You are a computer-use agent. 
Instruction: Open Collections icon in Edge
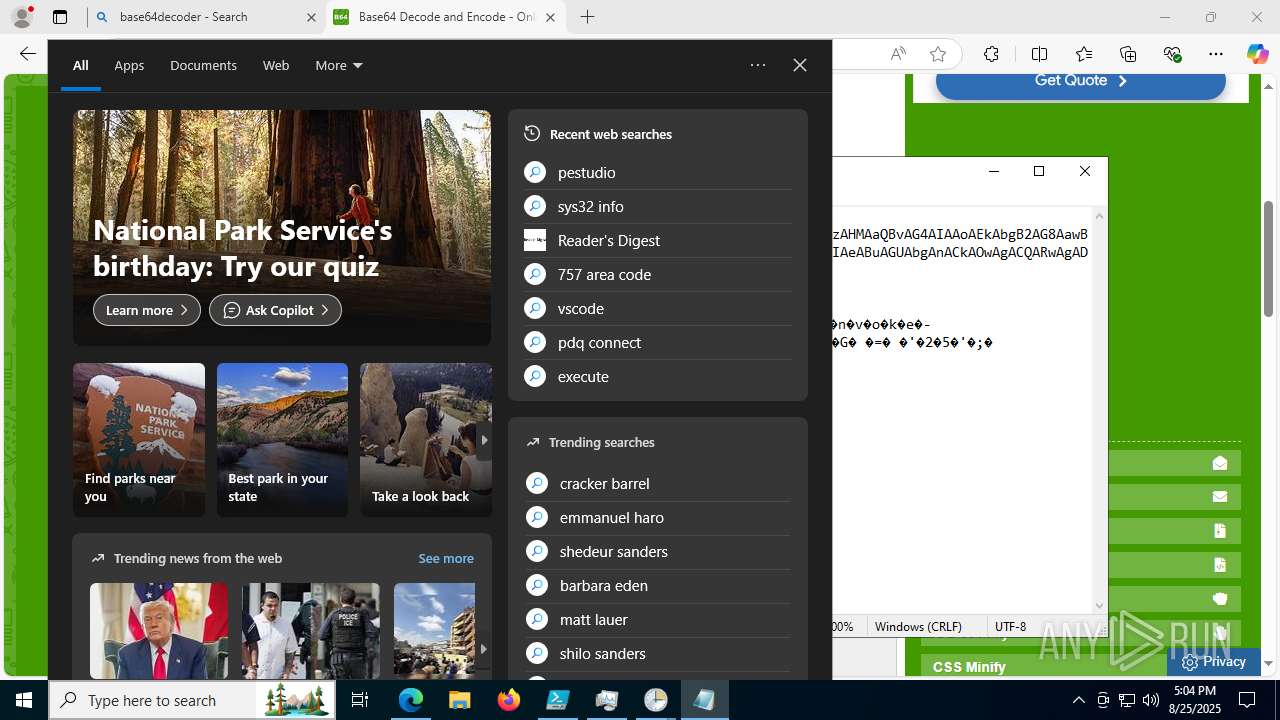tap(1128, 54)
